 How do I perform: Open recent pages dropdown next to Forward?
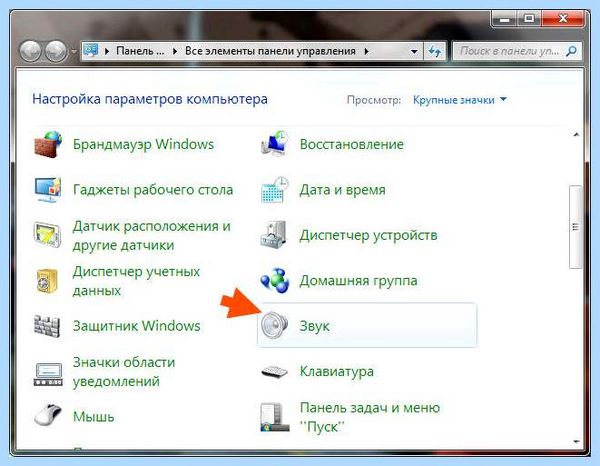(x=73, y=51)
